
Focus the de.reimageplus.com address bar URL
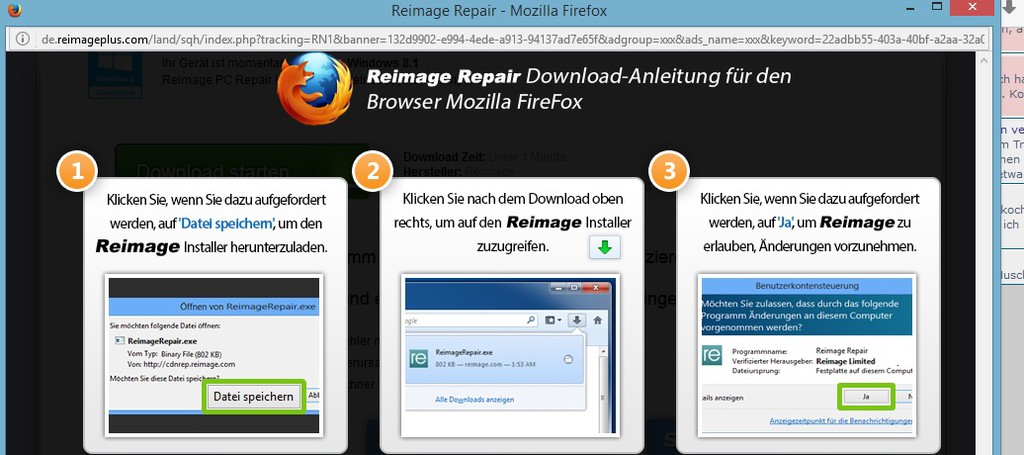click(x=514, y=39)
